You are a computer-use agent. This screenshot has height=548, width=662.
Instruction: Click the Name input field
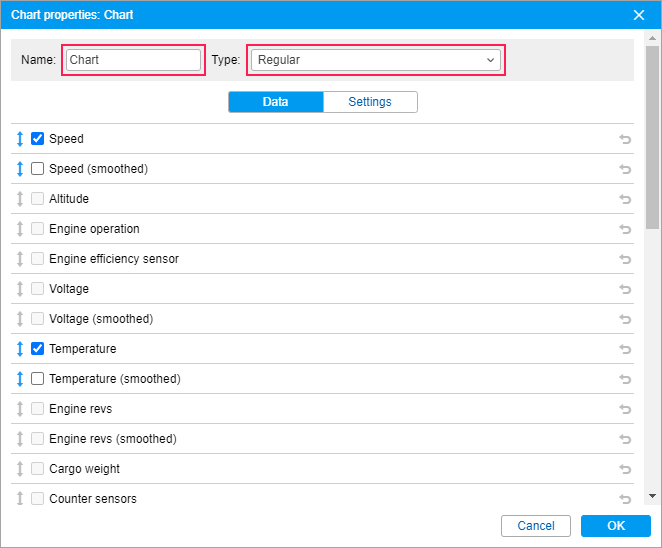pyautogui.click(x=133, y=60)
